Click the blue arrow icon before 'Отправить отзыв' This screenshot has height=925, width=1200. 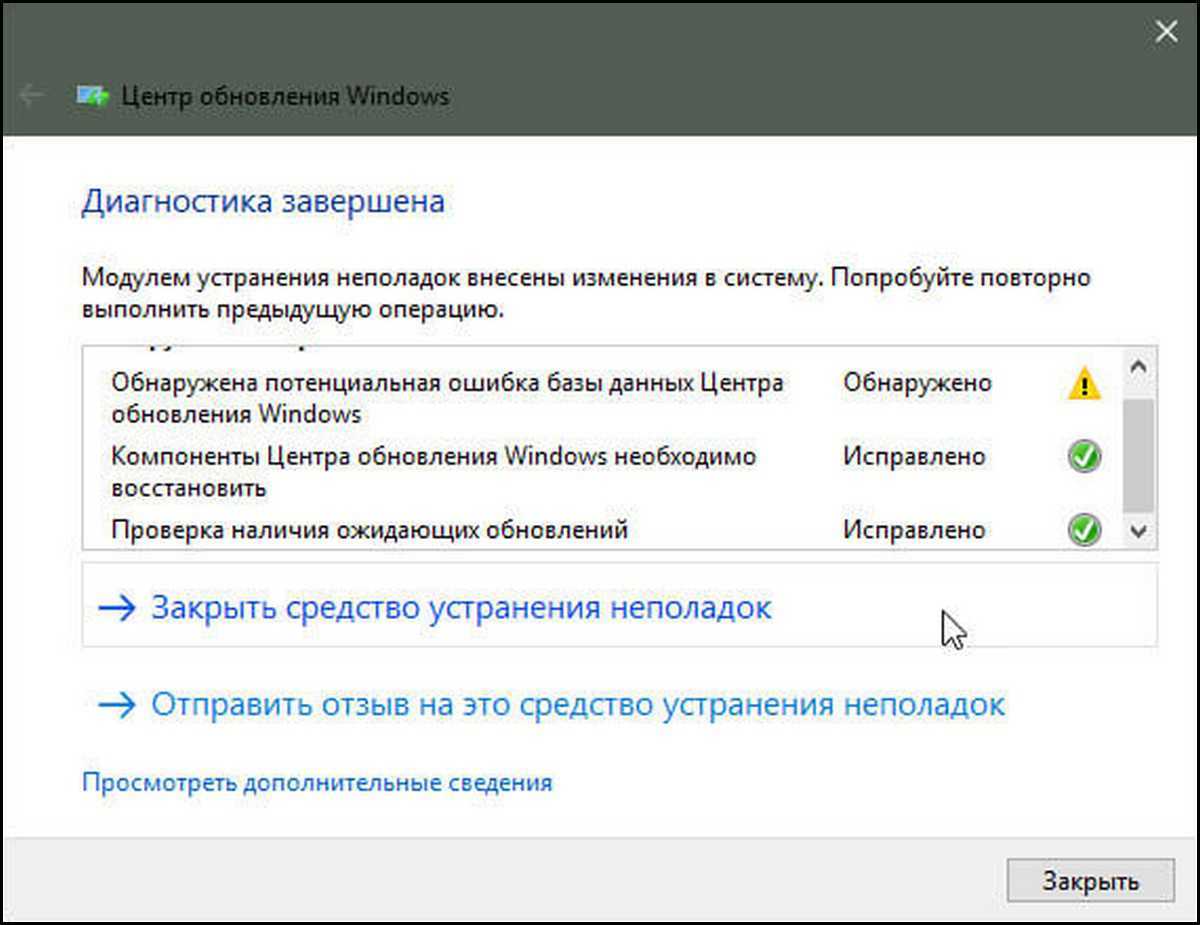[x=117, y=705]
